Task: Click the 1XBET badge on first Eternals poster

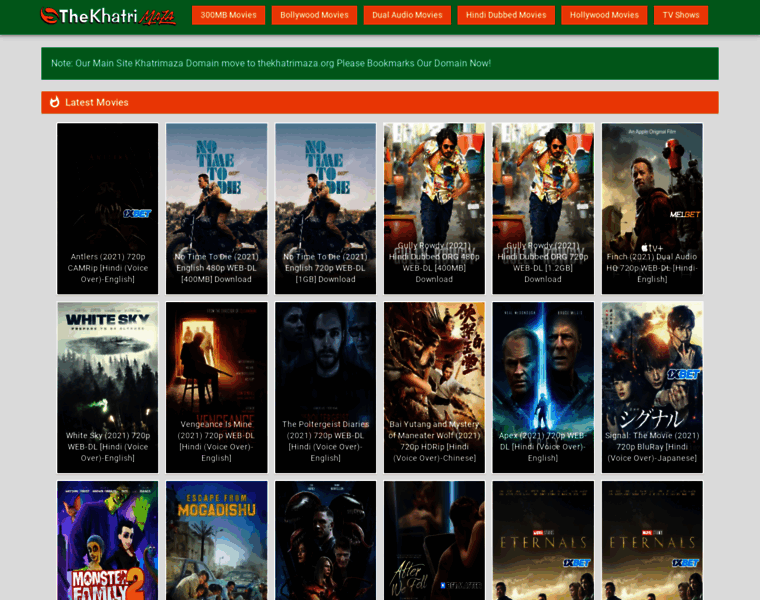Action: coord(576,563)
